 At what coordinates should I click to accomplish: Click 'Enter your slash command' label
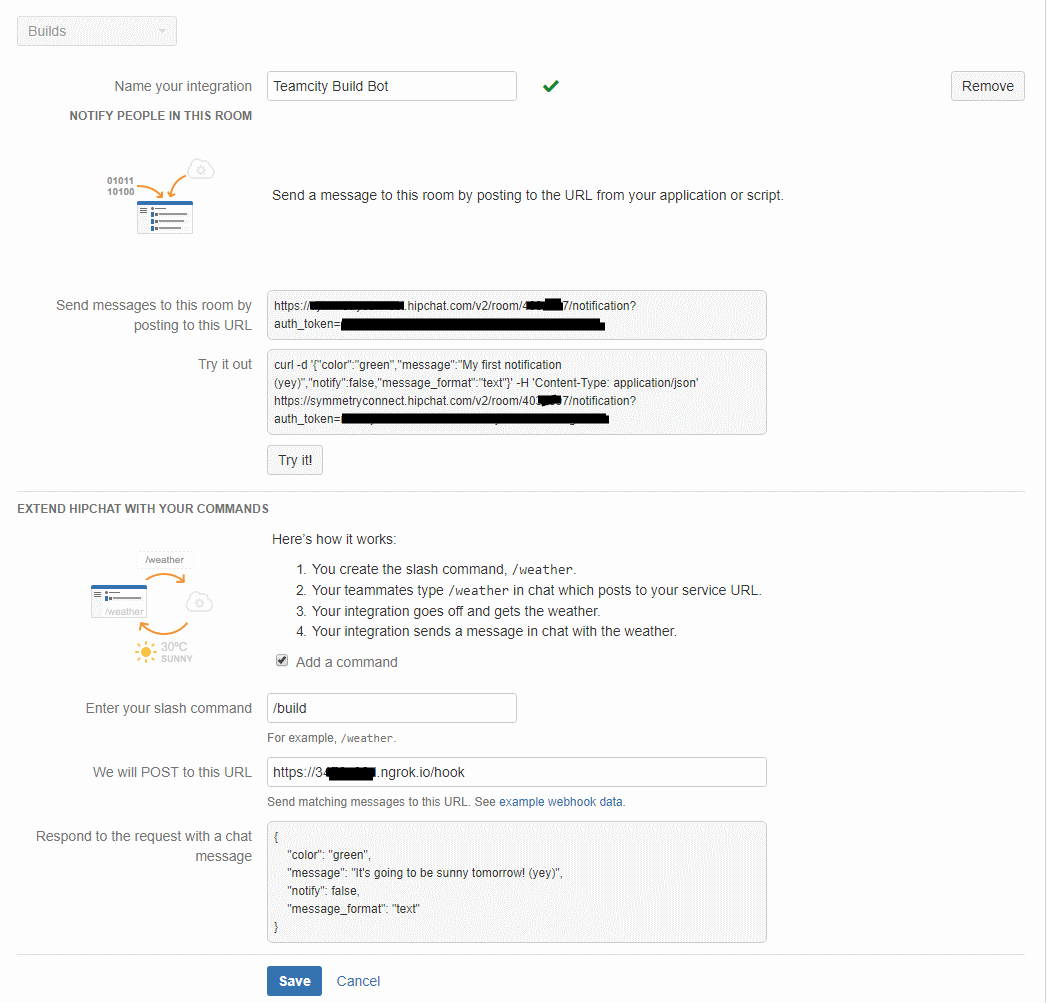click(169, 708)
